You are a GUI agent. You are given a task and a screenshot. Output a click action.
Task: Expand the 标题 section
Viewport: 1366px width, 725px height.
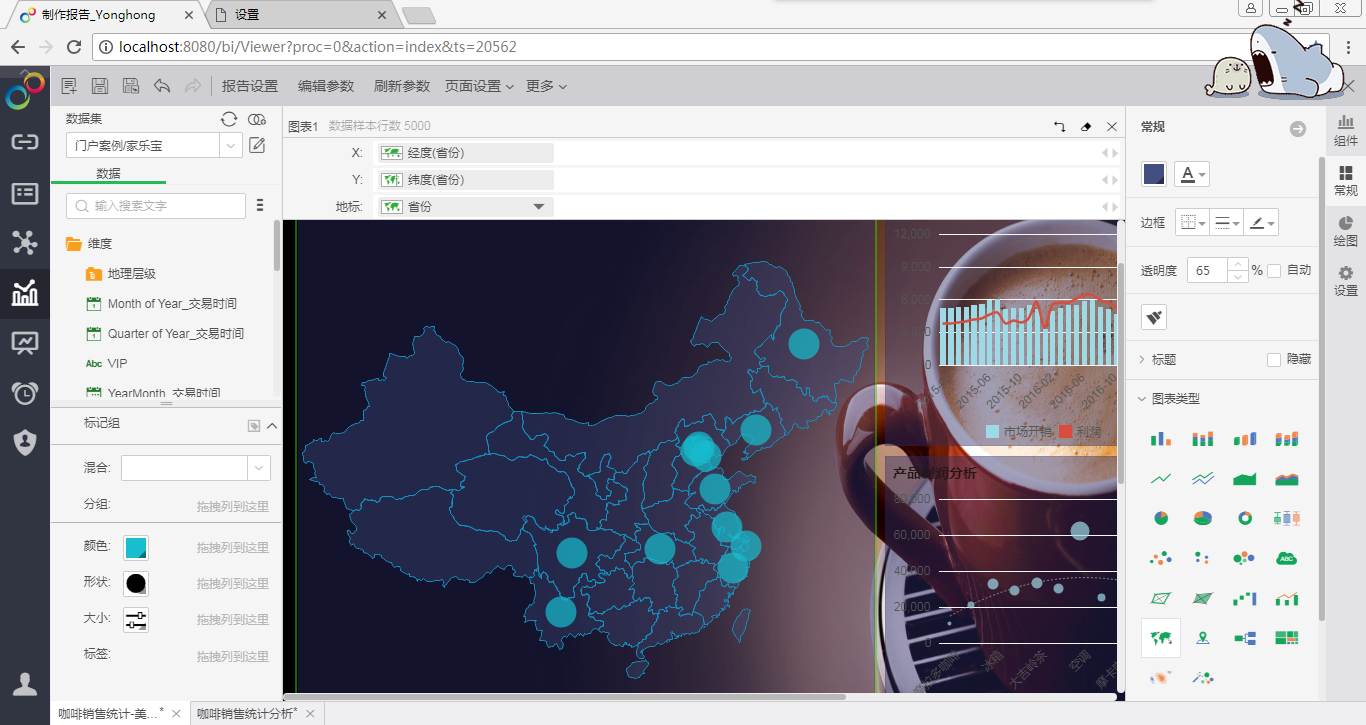pos(1142,360)
